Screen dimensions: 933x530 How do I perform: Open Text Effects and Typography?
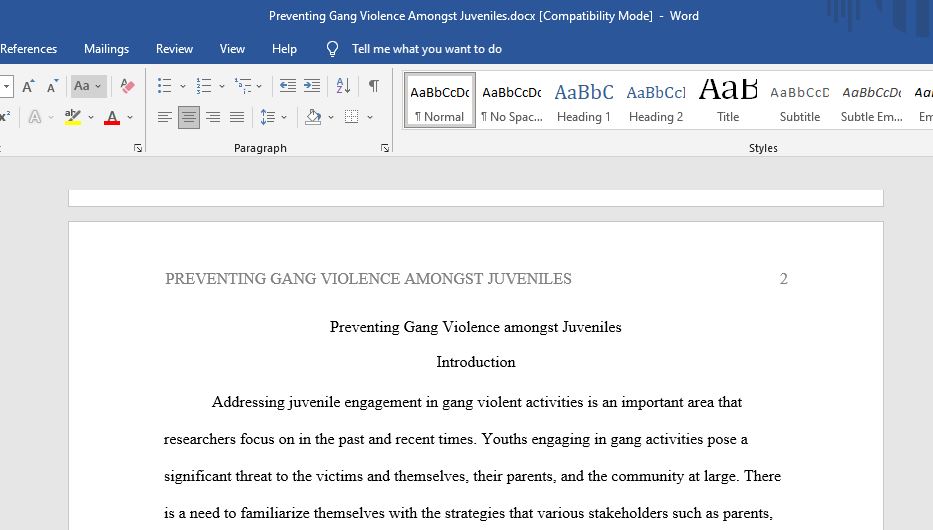(35, 117)
